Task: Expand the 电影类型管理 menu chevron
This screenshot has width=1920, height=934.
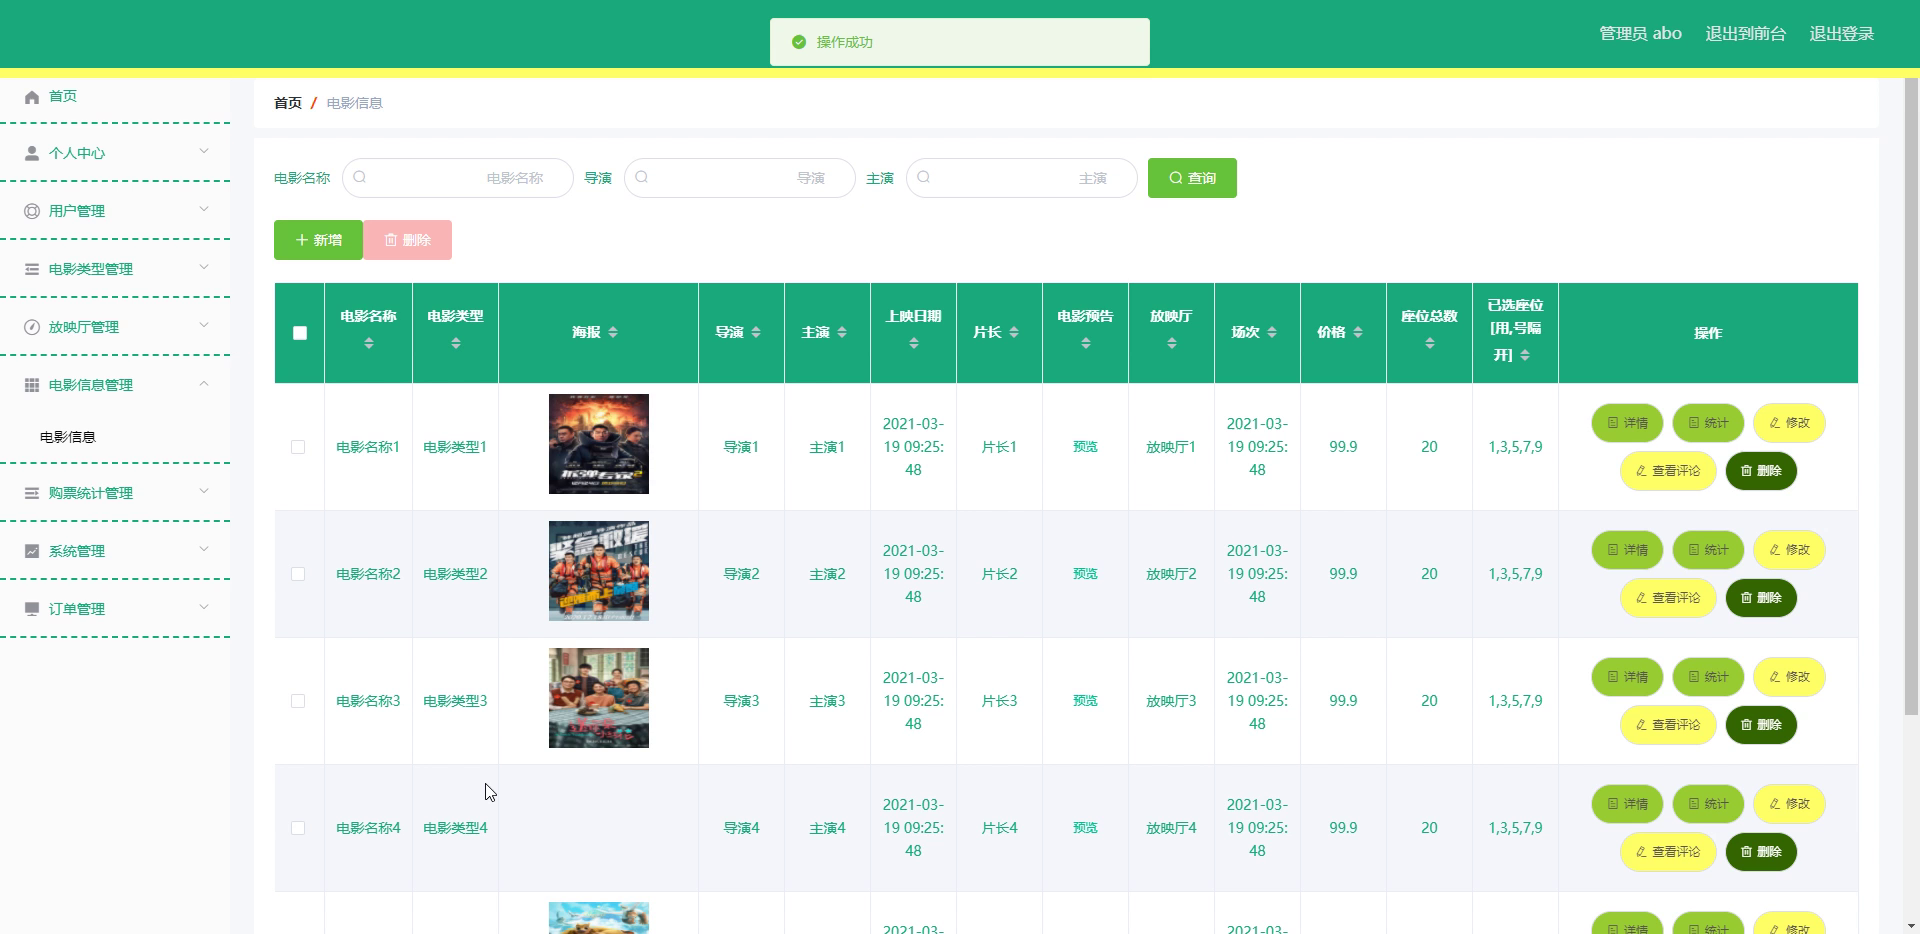Action: (x=204, y=268)
